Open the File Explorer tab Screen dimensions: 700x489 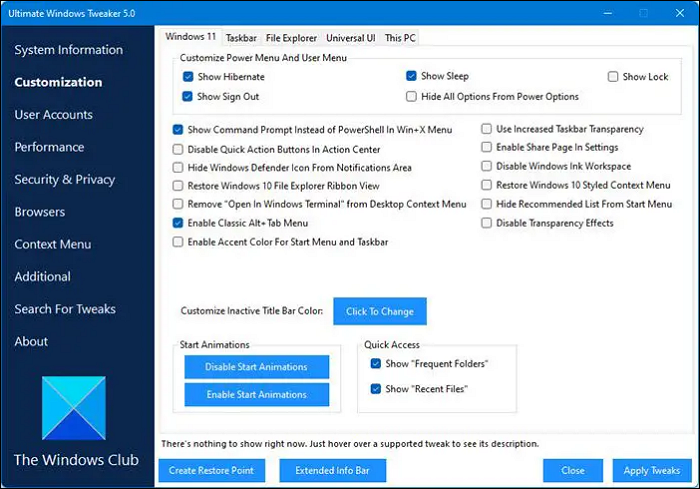click(x=291, y=38)
